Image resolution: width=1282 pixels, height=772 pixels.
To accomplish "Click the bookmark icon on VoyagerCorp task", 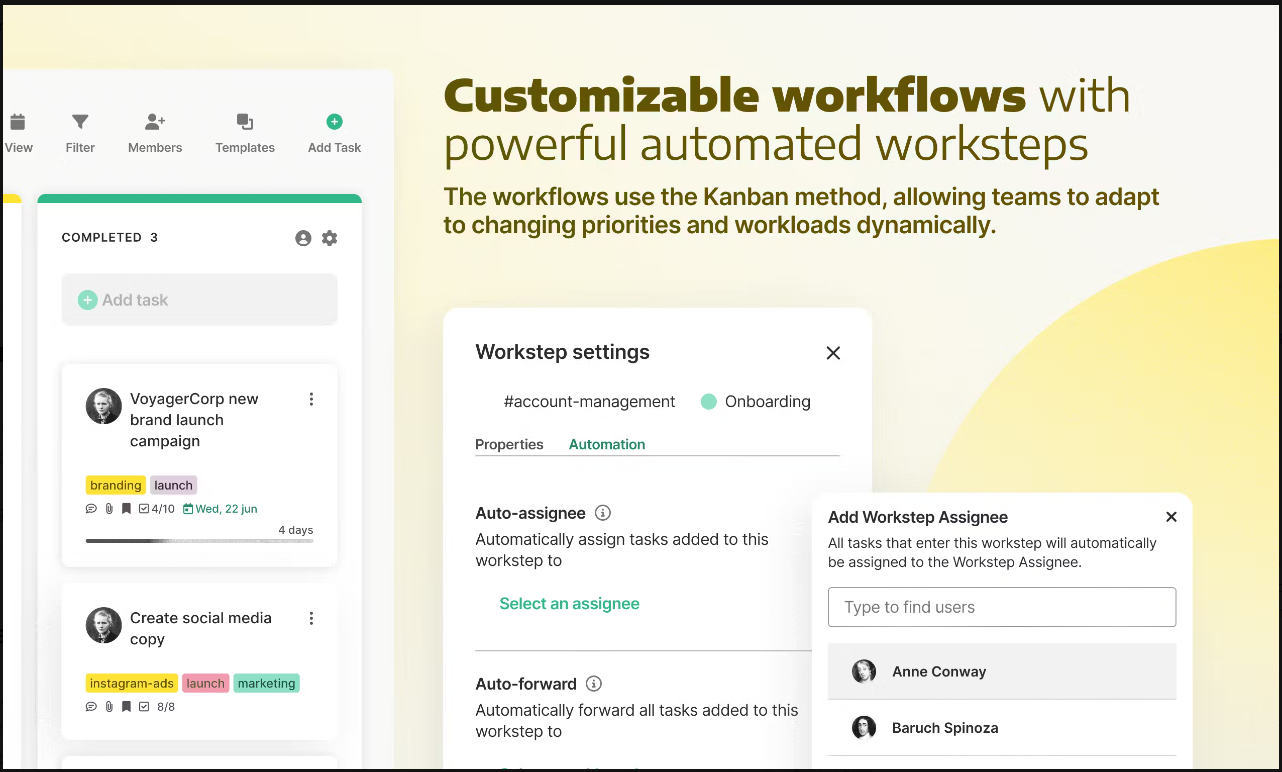I will (x=126, y=509).
